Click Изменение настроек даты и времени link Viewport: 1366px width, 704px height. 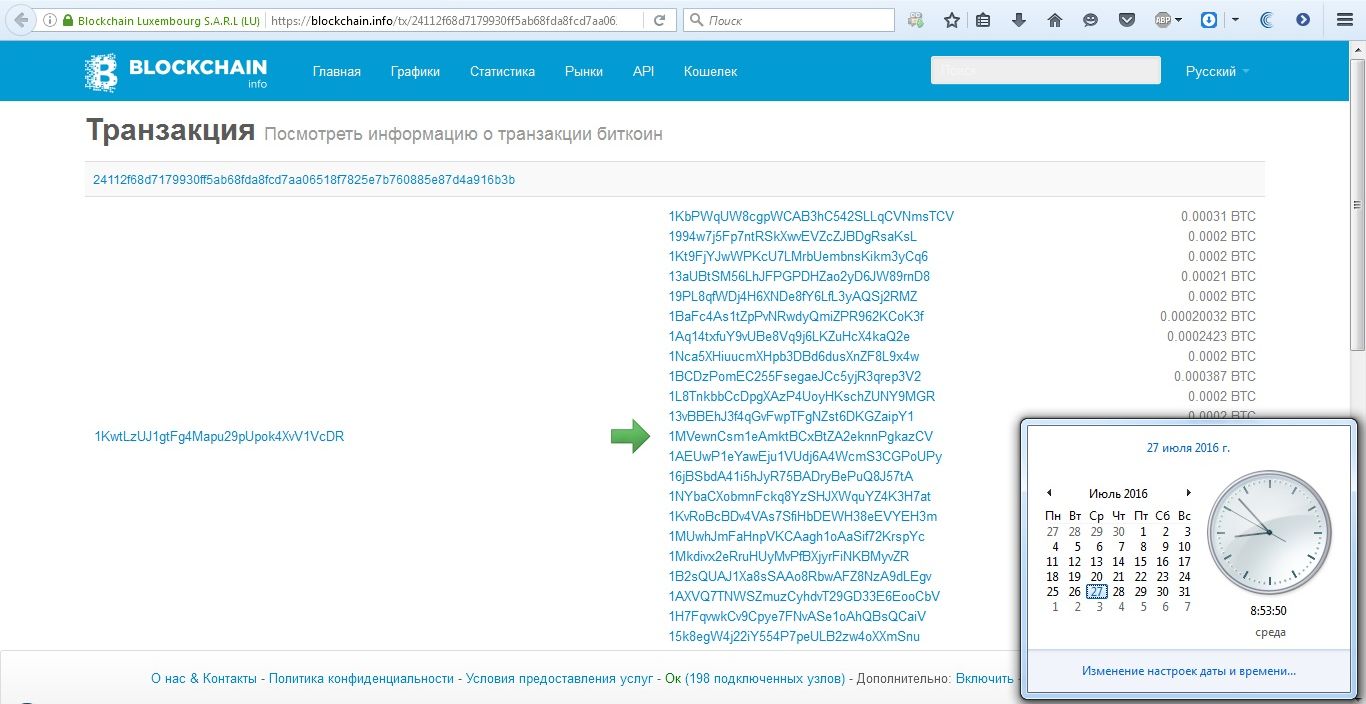pyautogui.click(x=1188, y=671)
